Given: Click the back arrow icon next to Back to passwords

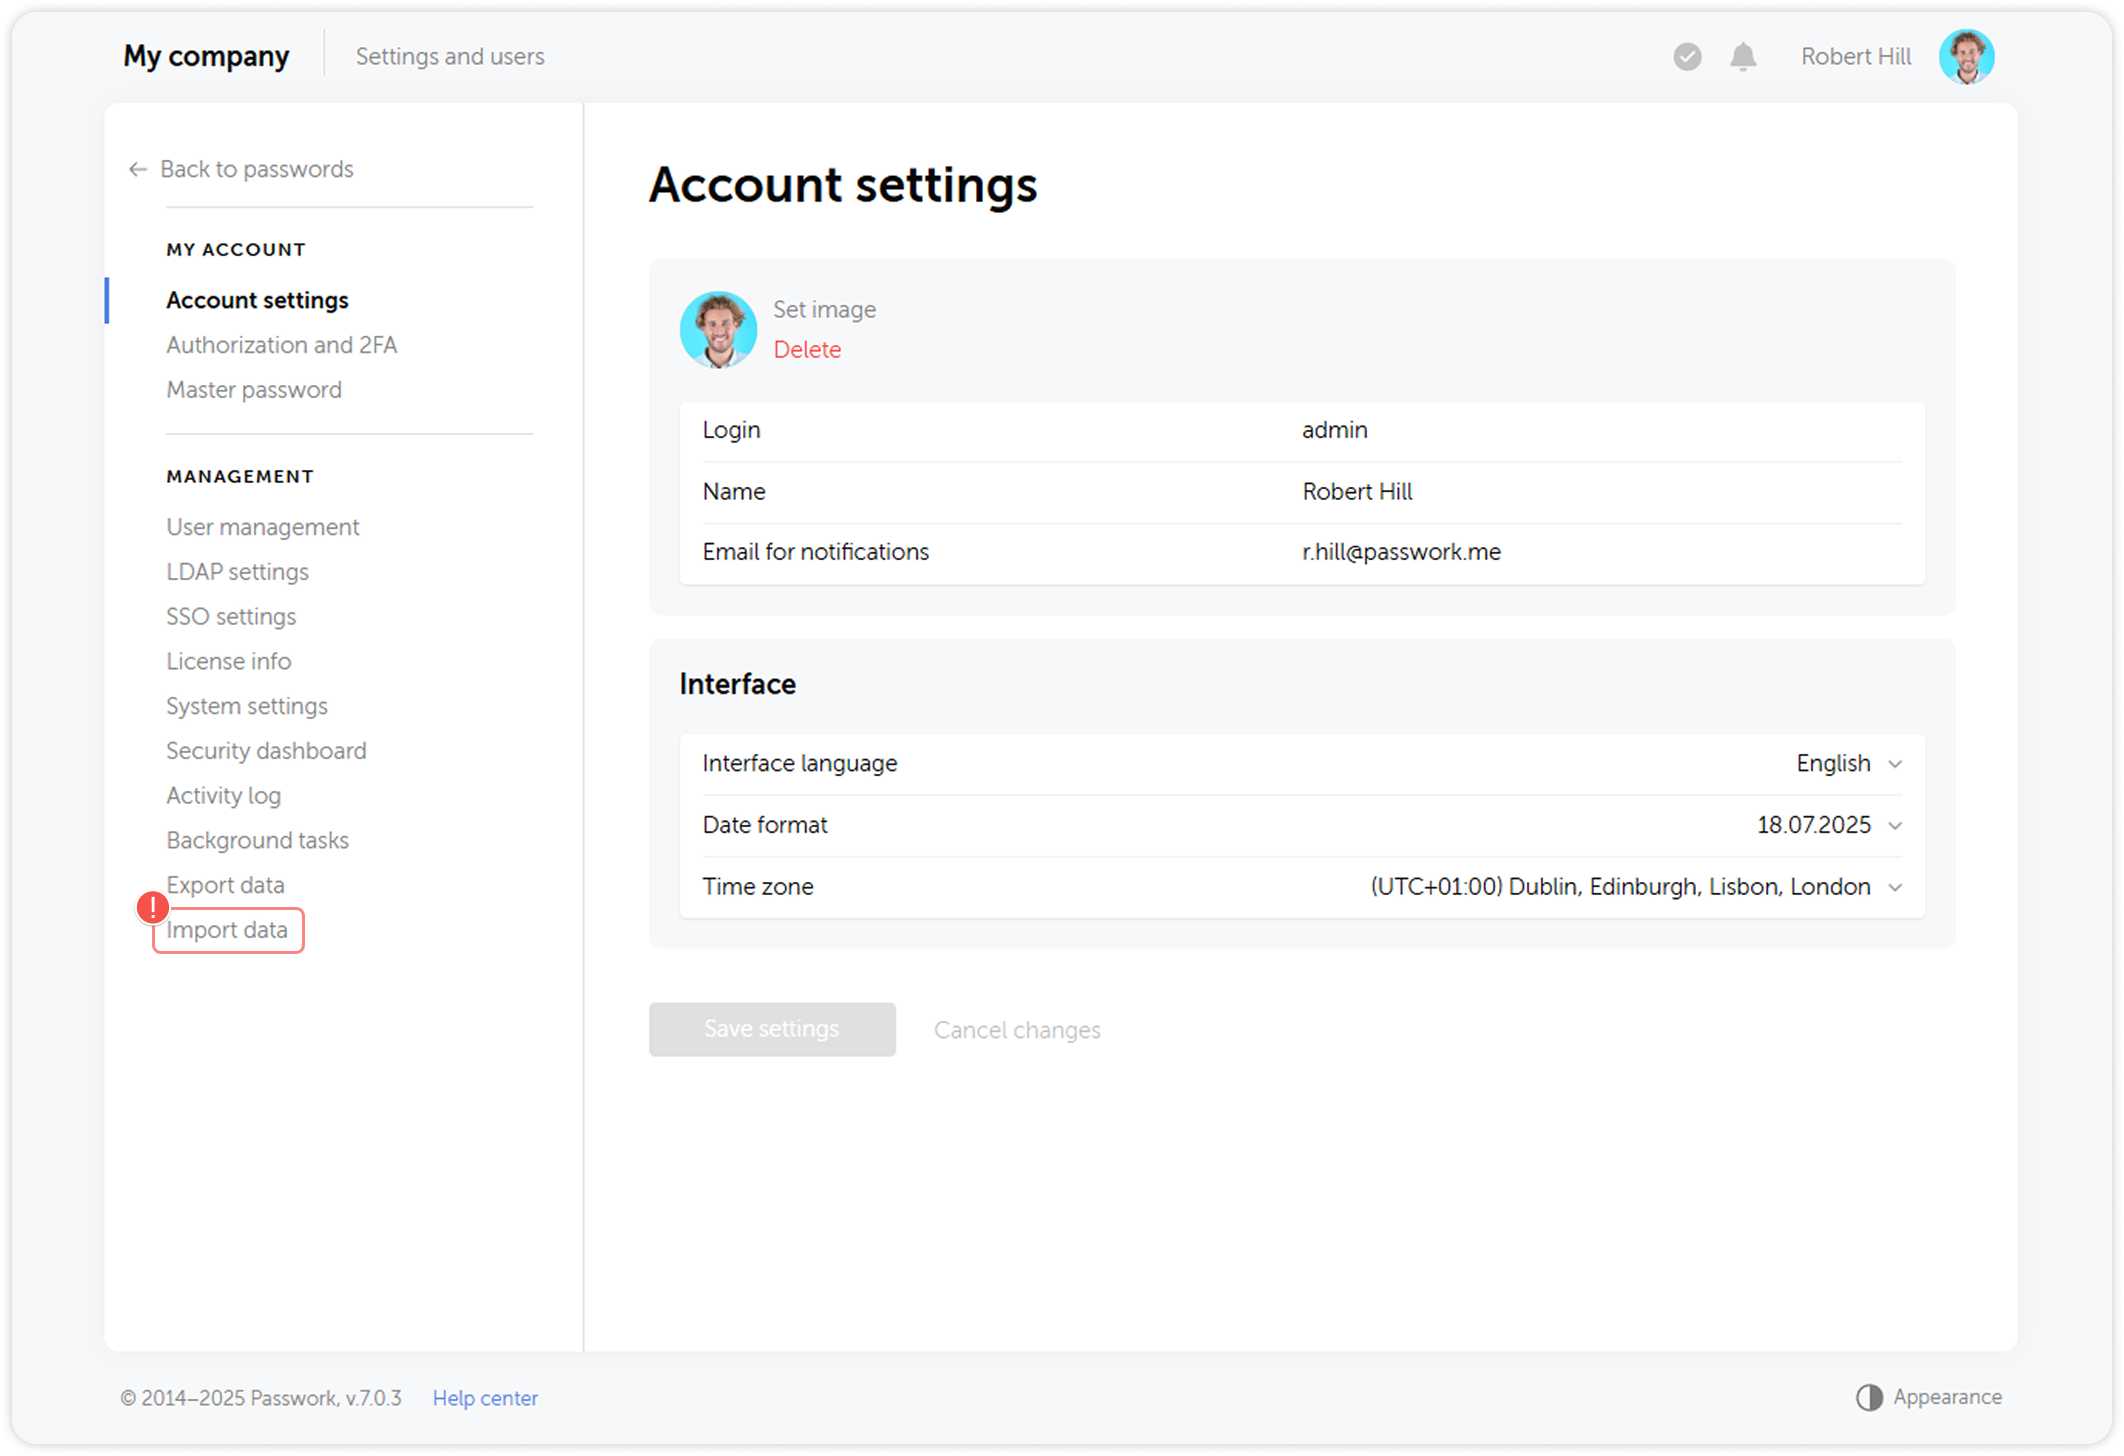Looking at the screenshot, I should [138, 170].
